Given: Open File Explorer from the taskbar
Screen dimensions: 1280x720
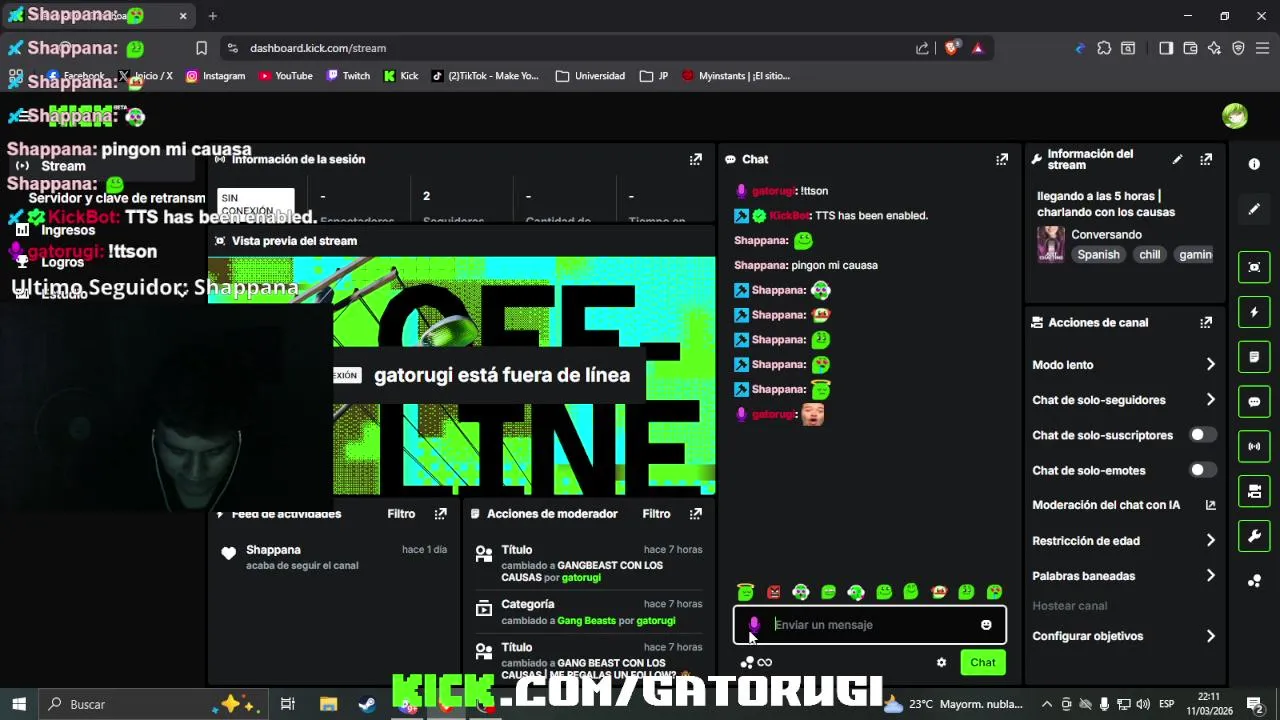Looking at the screenshot, I should coord(328,704).
